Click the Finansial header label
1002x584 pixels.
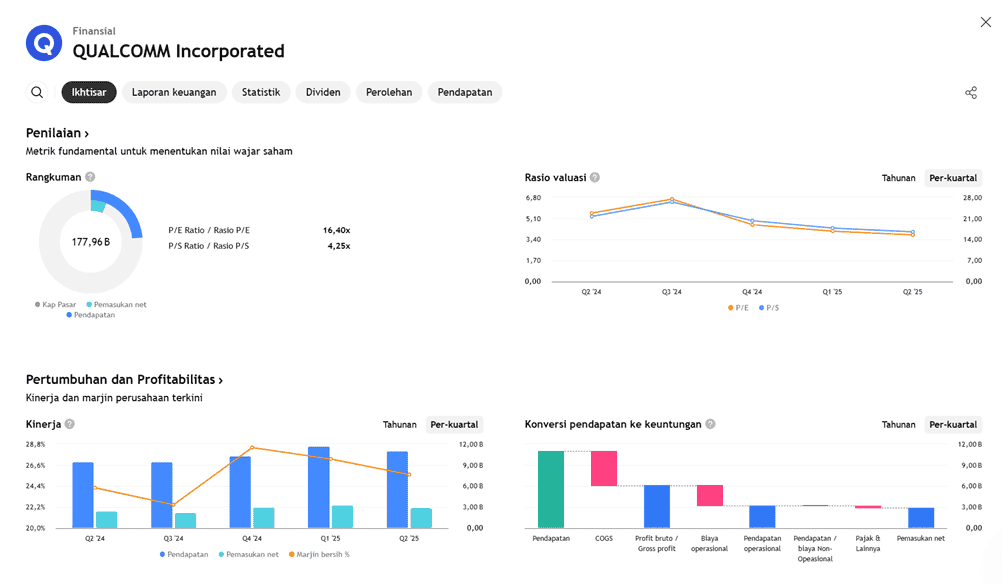[x=94, y=31]
